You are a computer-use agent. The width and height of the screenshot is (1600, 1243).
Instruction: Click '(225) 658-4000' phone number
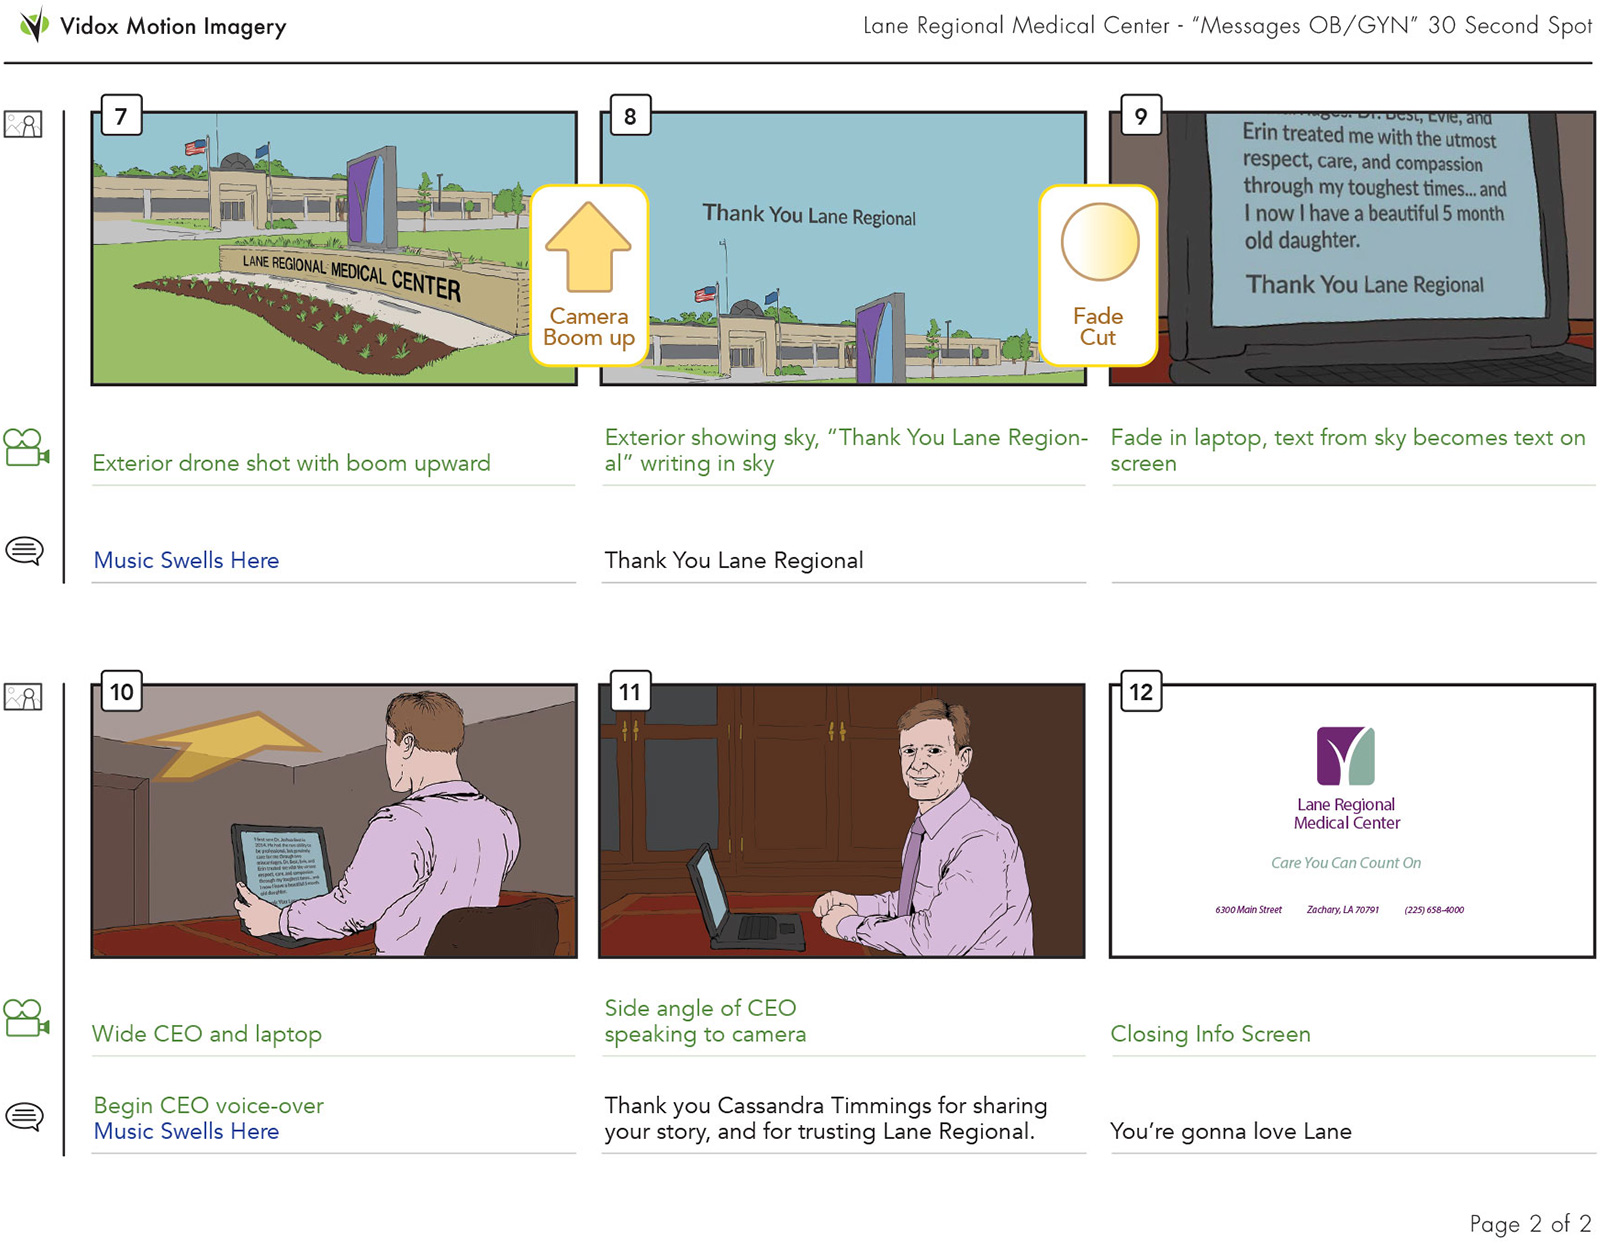coord(1434,910)
